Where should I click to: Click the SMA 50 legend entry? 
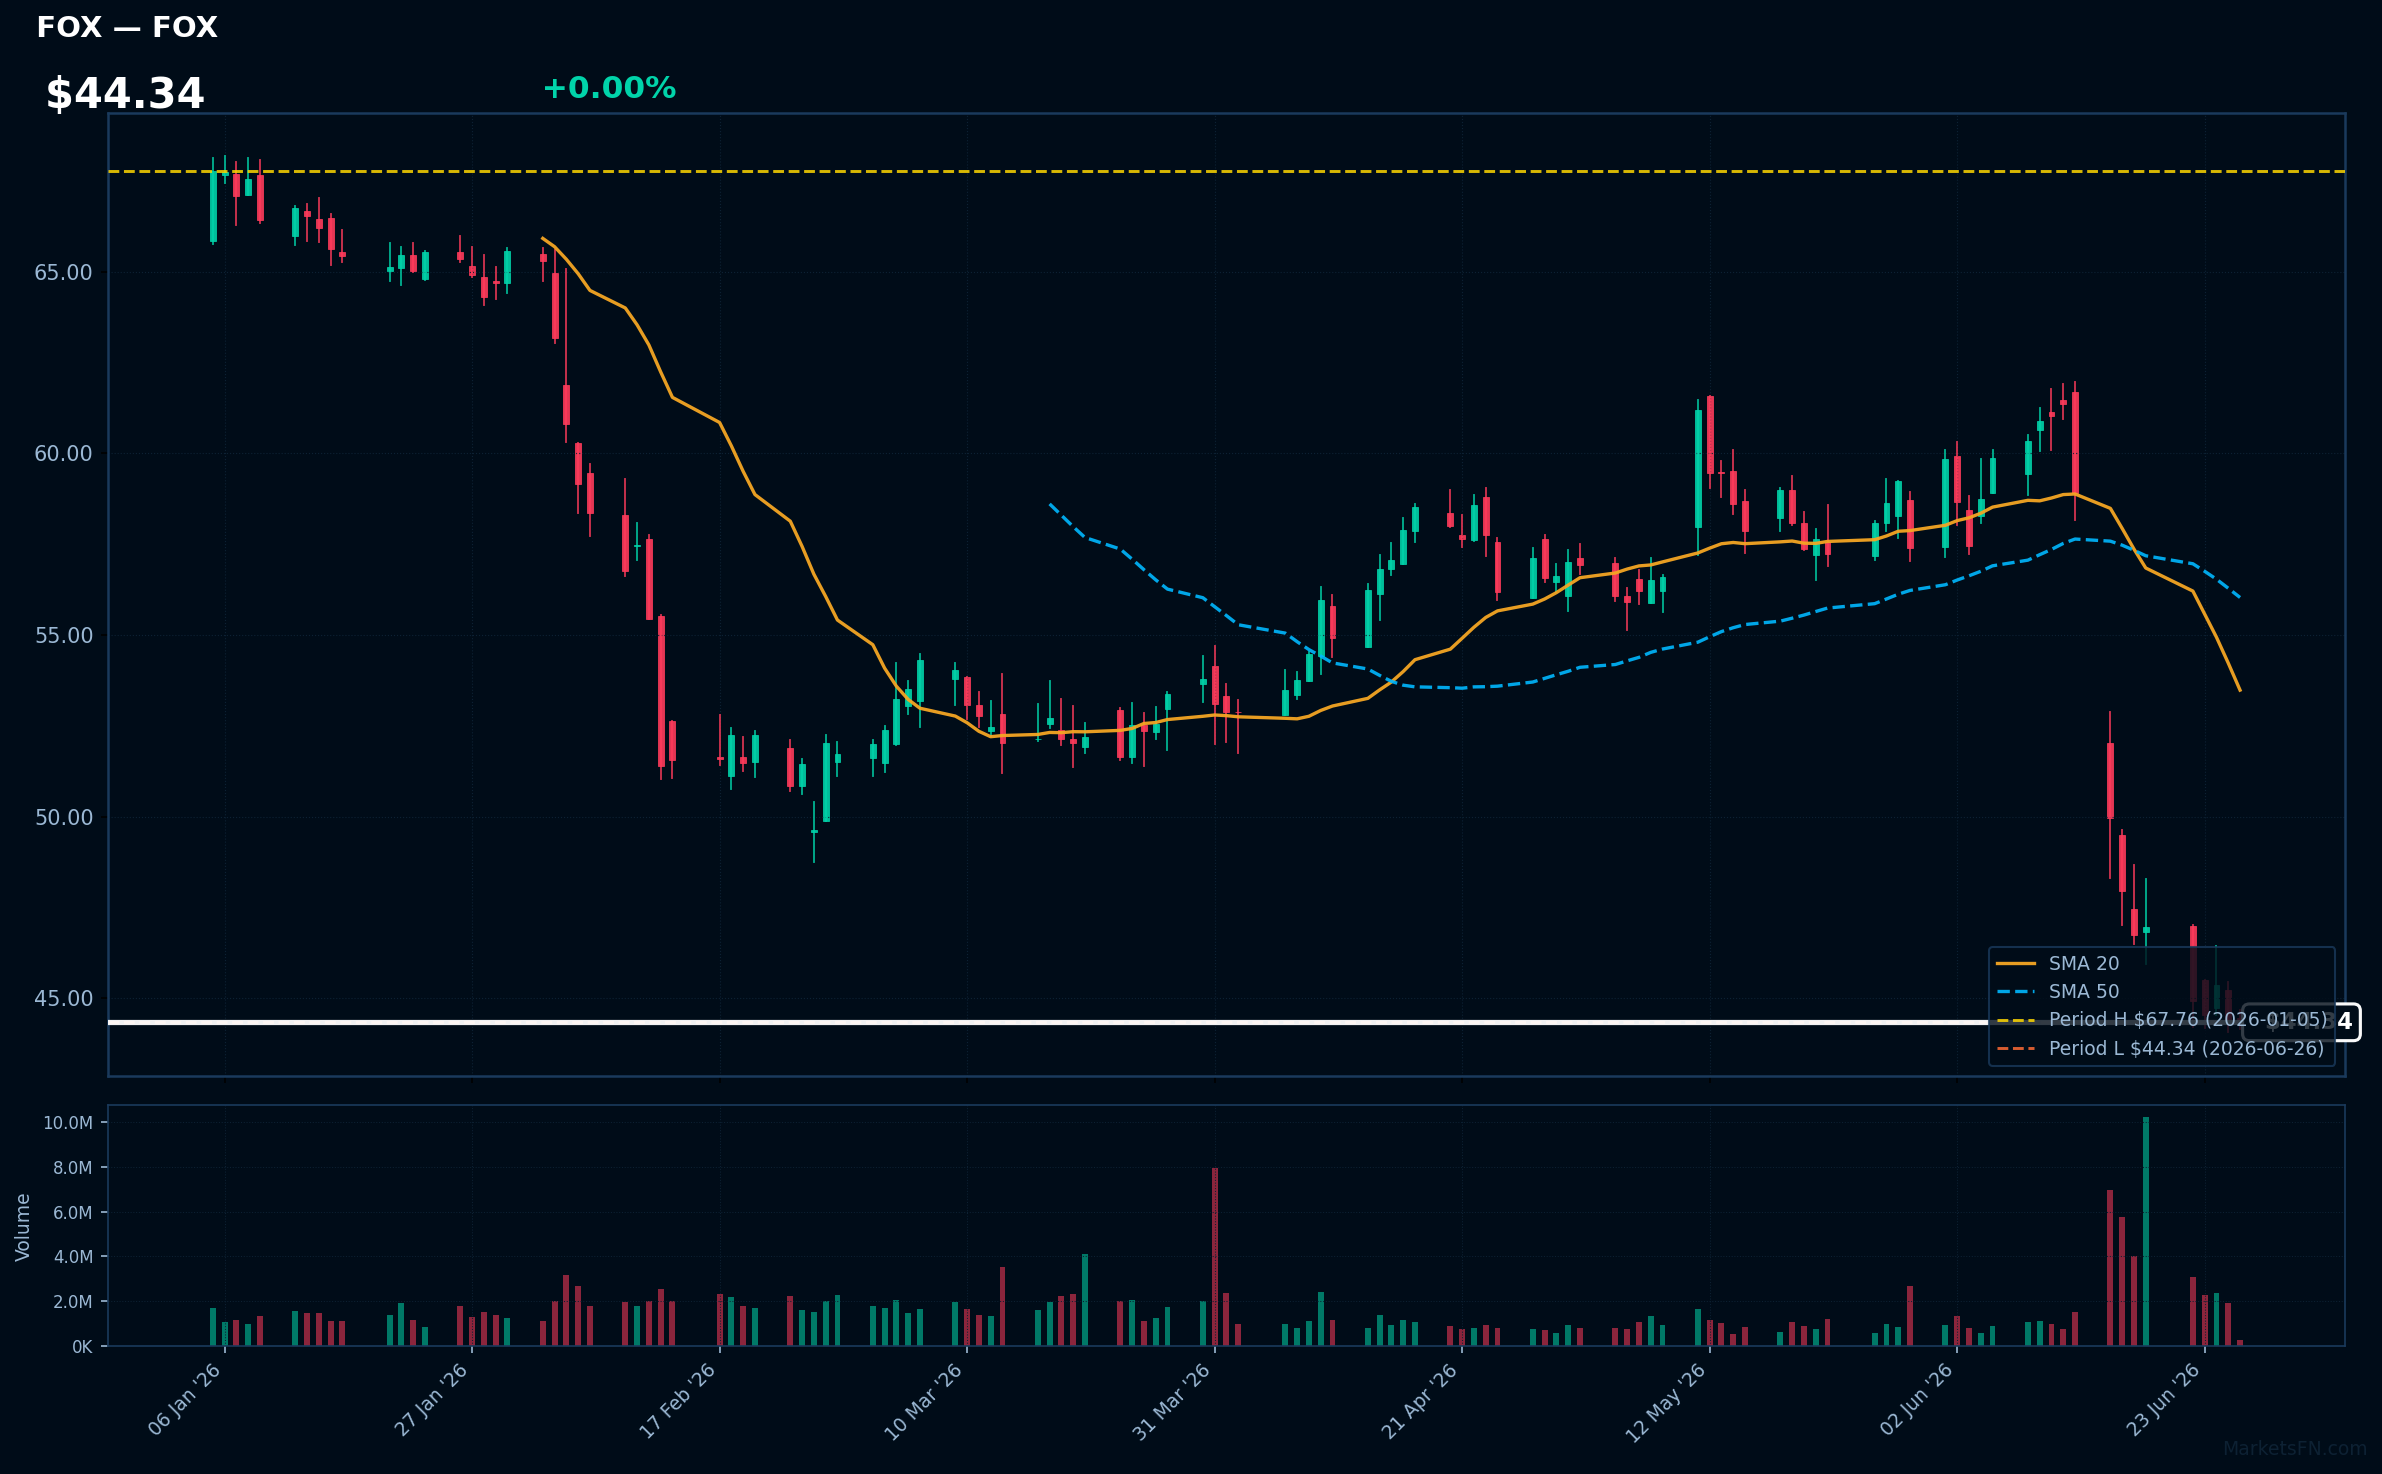point(2058,991)
